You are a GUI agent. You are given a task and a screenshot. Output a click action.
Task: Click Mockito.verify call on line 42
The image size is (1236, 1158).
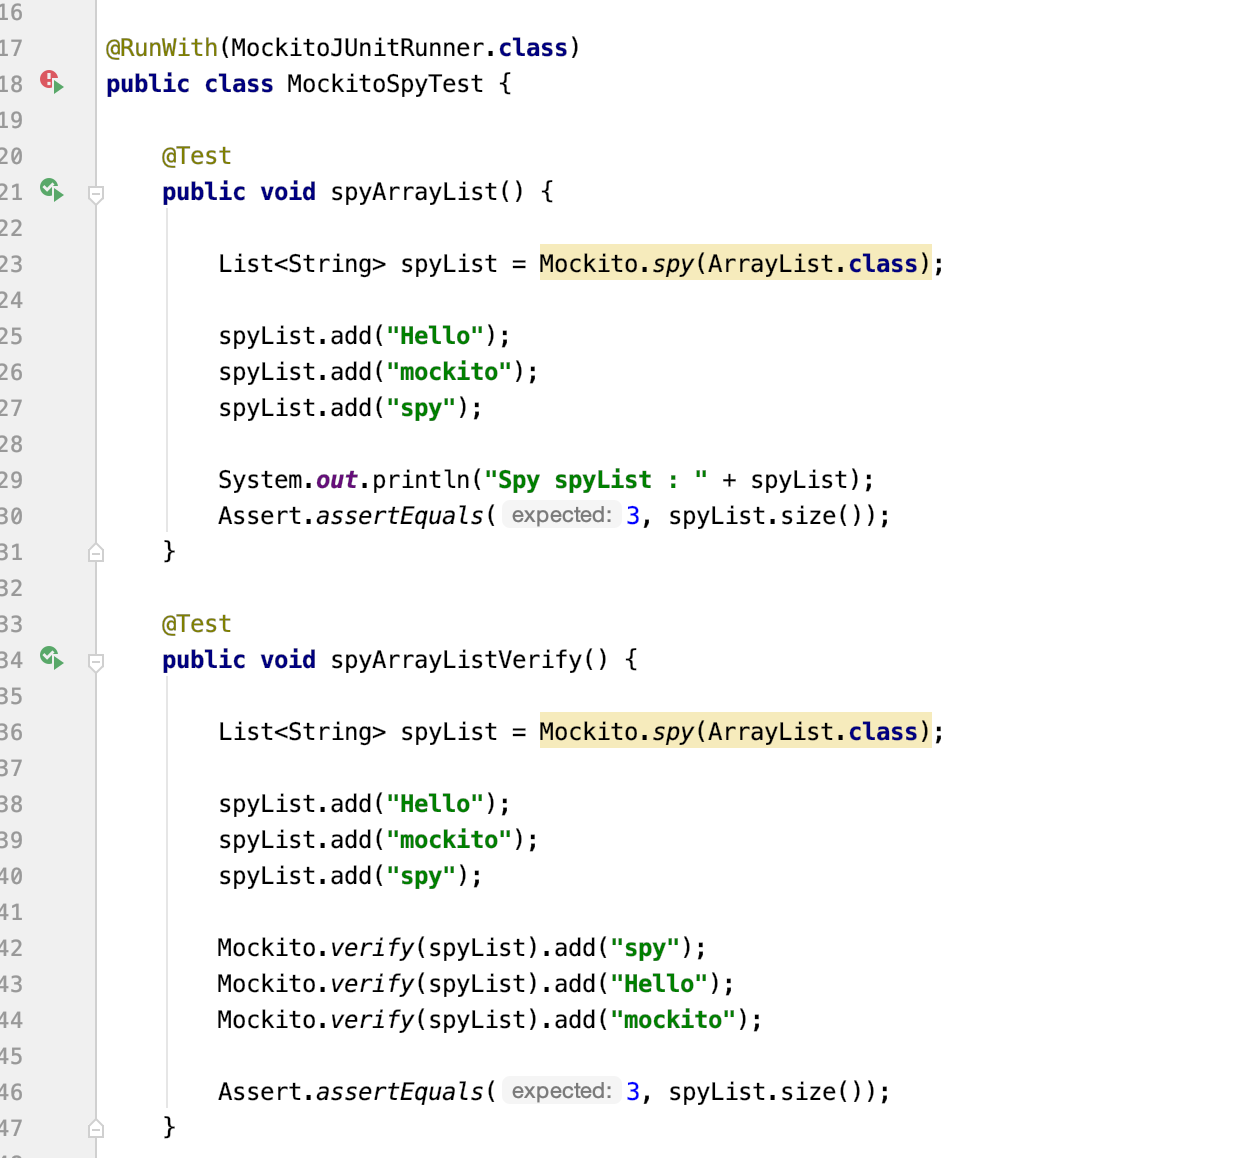[316, 948]
